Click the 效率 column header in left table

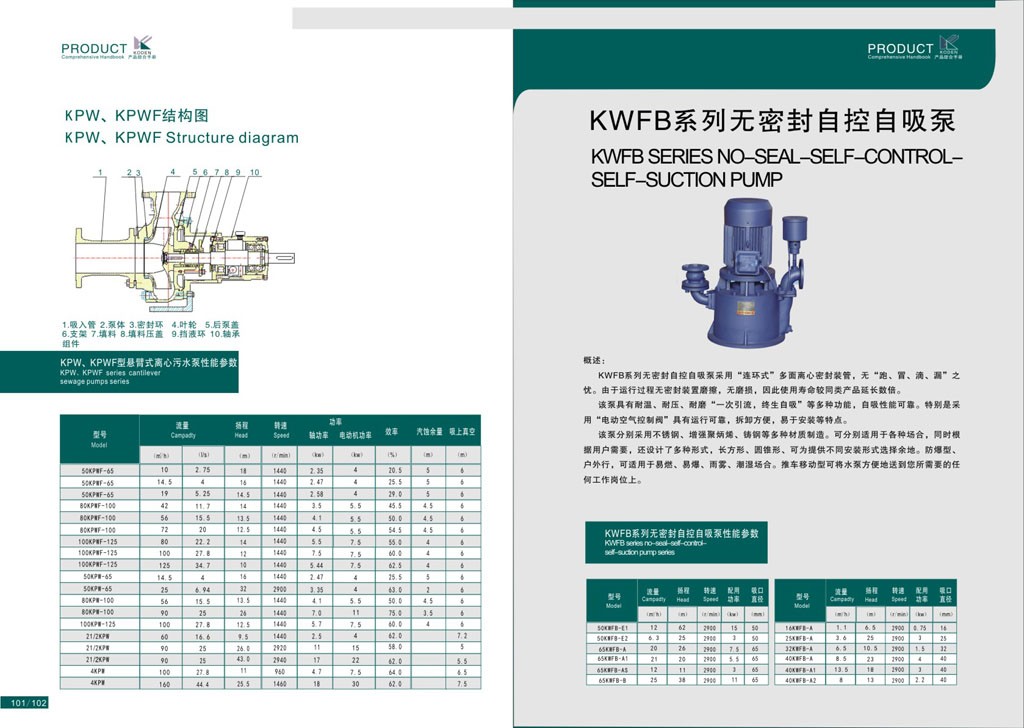coord(393,432)
